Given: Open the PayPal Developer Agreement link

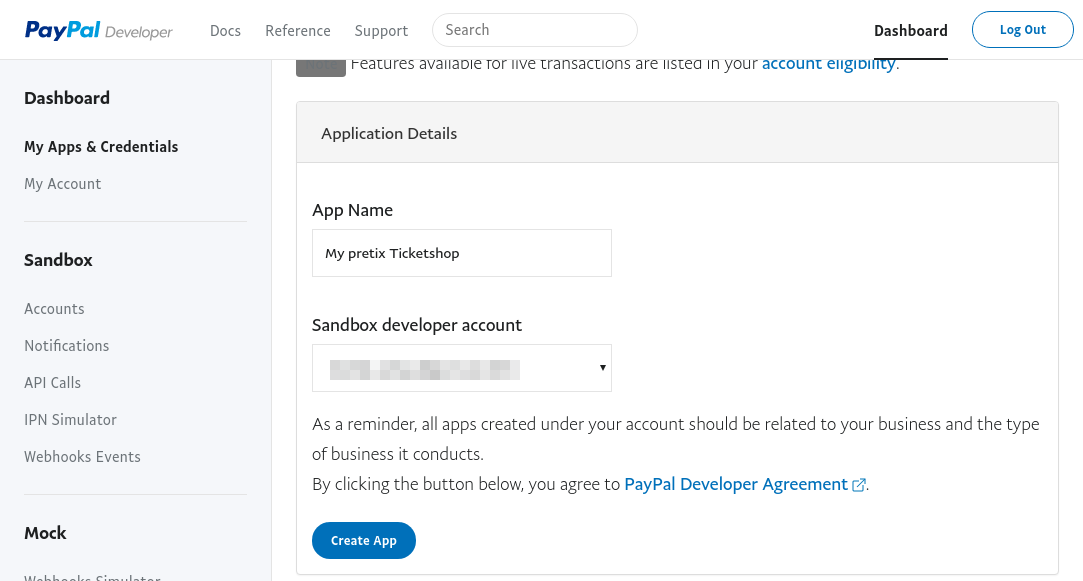Looking at the screenshot, I should click(736, 484).
